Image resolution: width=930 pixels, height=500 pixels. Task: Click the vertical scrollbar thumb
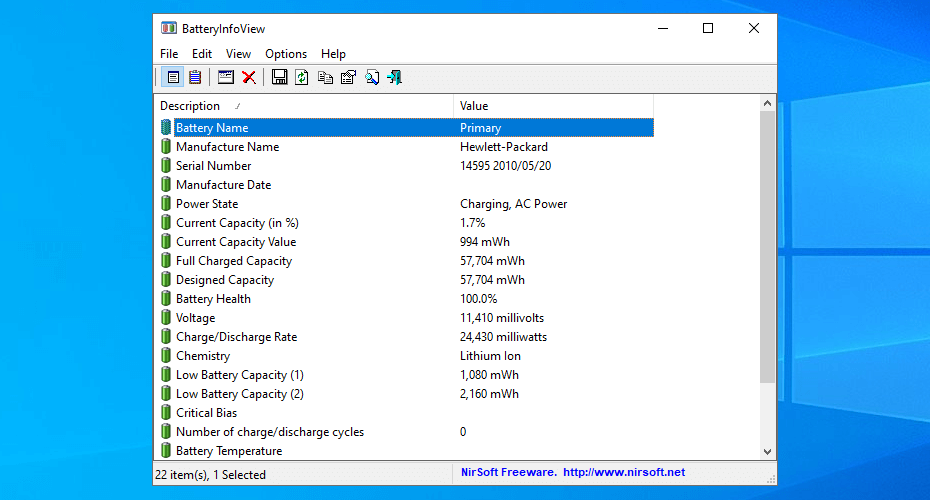(767, 247)
